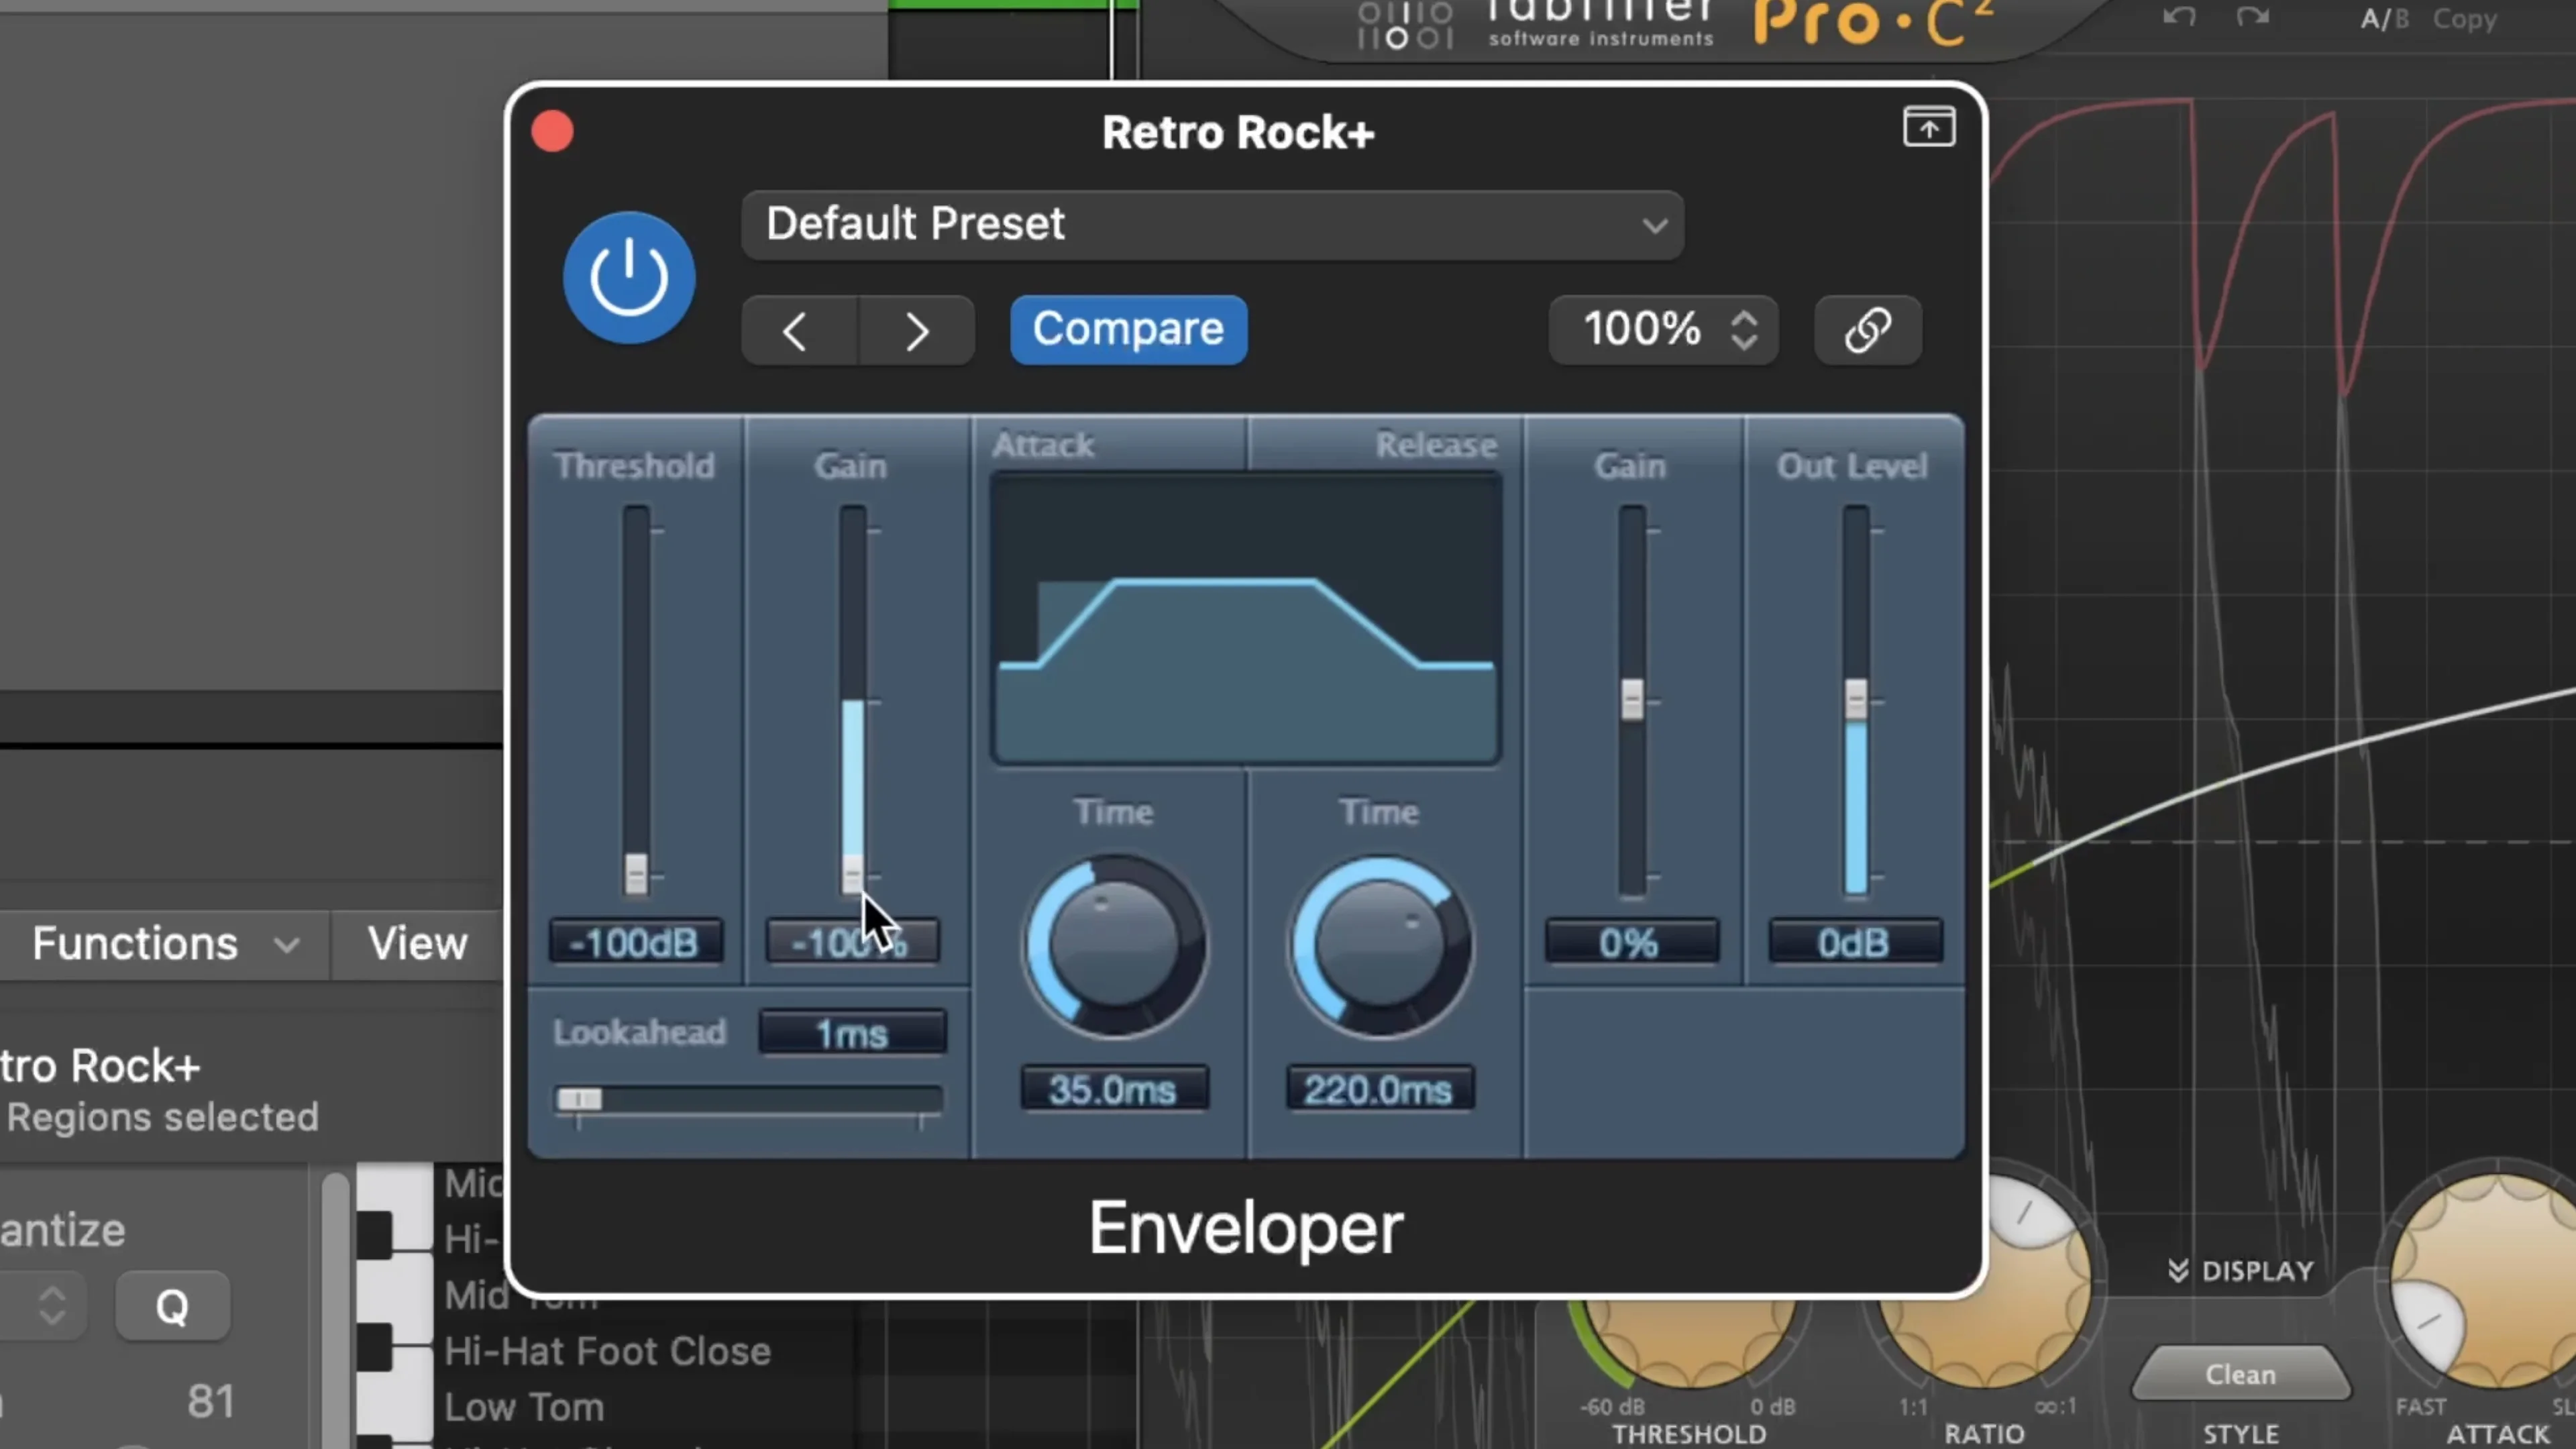Viewport: 2576px width, 1449px height.
Task: Select the Clean style in Pro-C2
Action: point(2241,1374)
